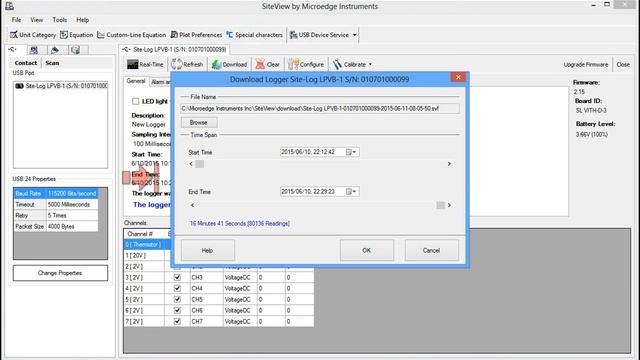Click the SiteView app icon in title bar
This screenshot has width=640, height=360.
point(9,6)
